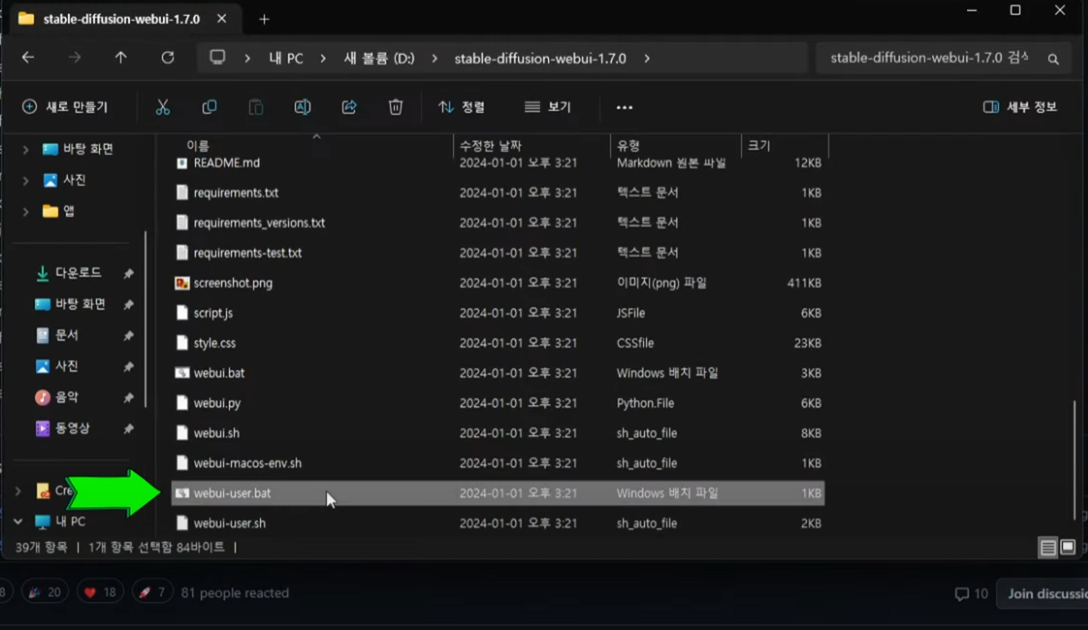
Task: Close the stable-diffusion-webui-1.7.0 tab
Action: pyautogui.click(x=221, y=19)
